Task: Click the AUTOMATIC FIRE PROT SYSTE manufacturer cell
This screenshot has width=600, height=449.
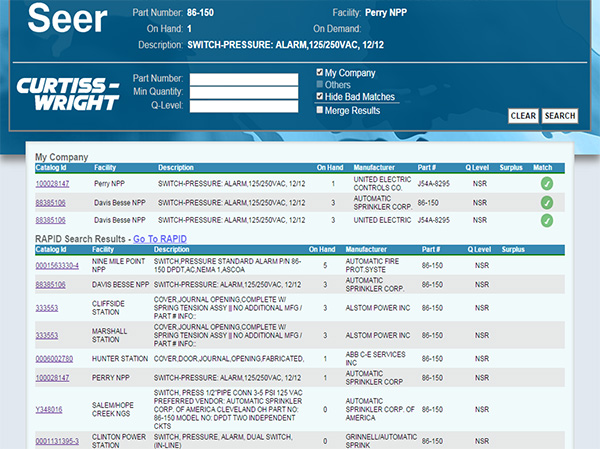Action: pyautogui.click(x=372, y=265)
